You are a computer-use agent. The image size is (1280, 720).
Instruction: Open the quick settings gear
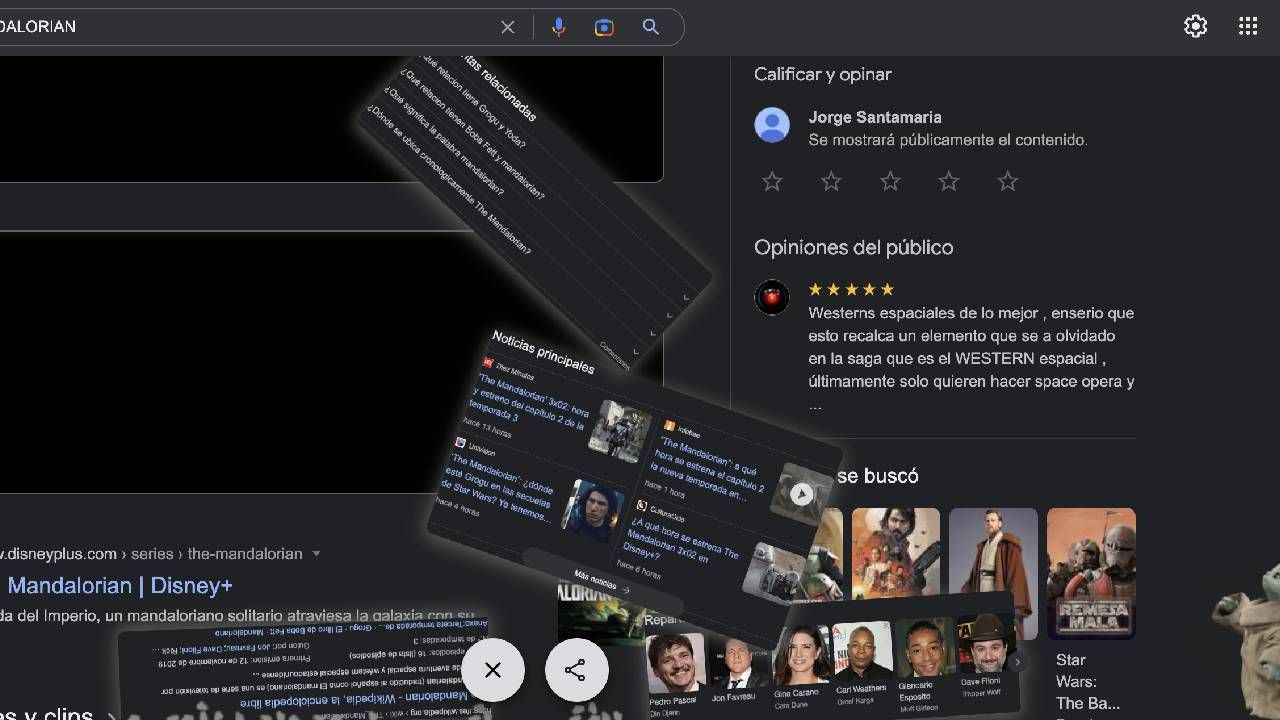click(1195, 26)
